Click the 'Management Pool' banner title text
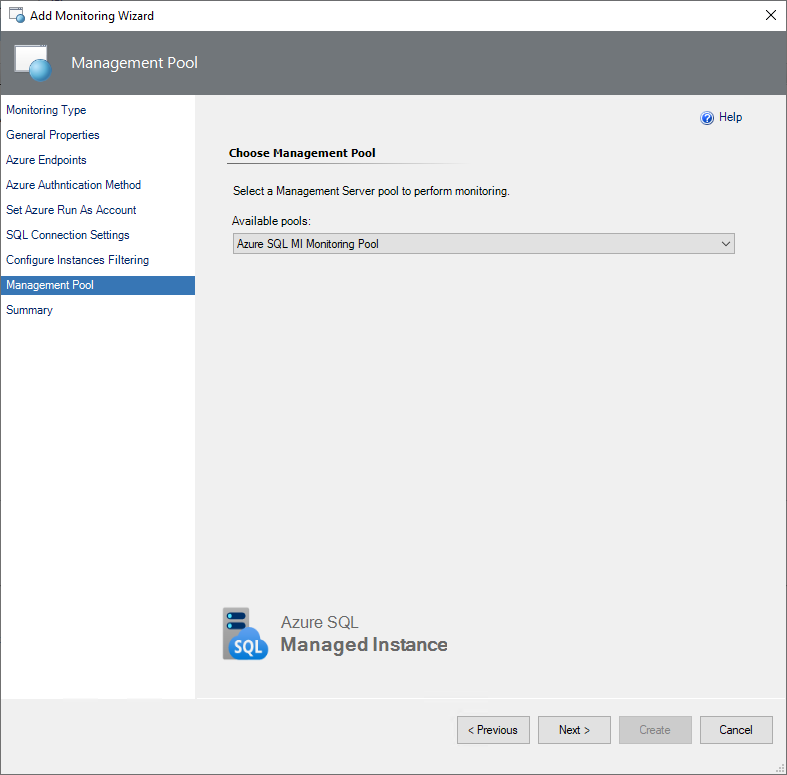This screenshot has width=787, height=775. pyautogui.click(x=135, y=63)
